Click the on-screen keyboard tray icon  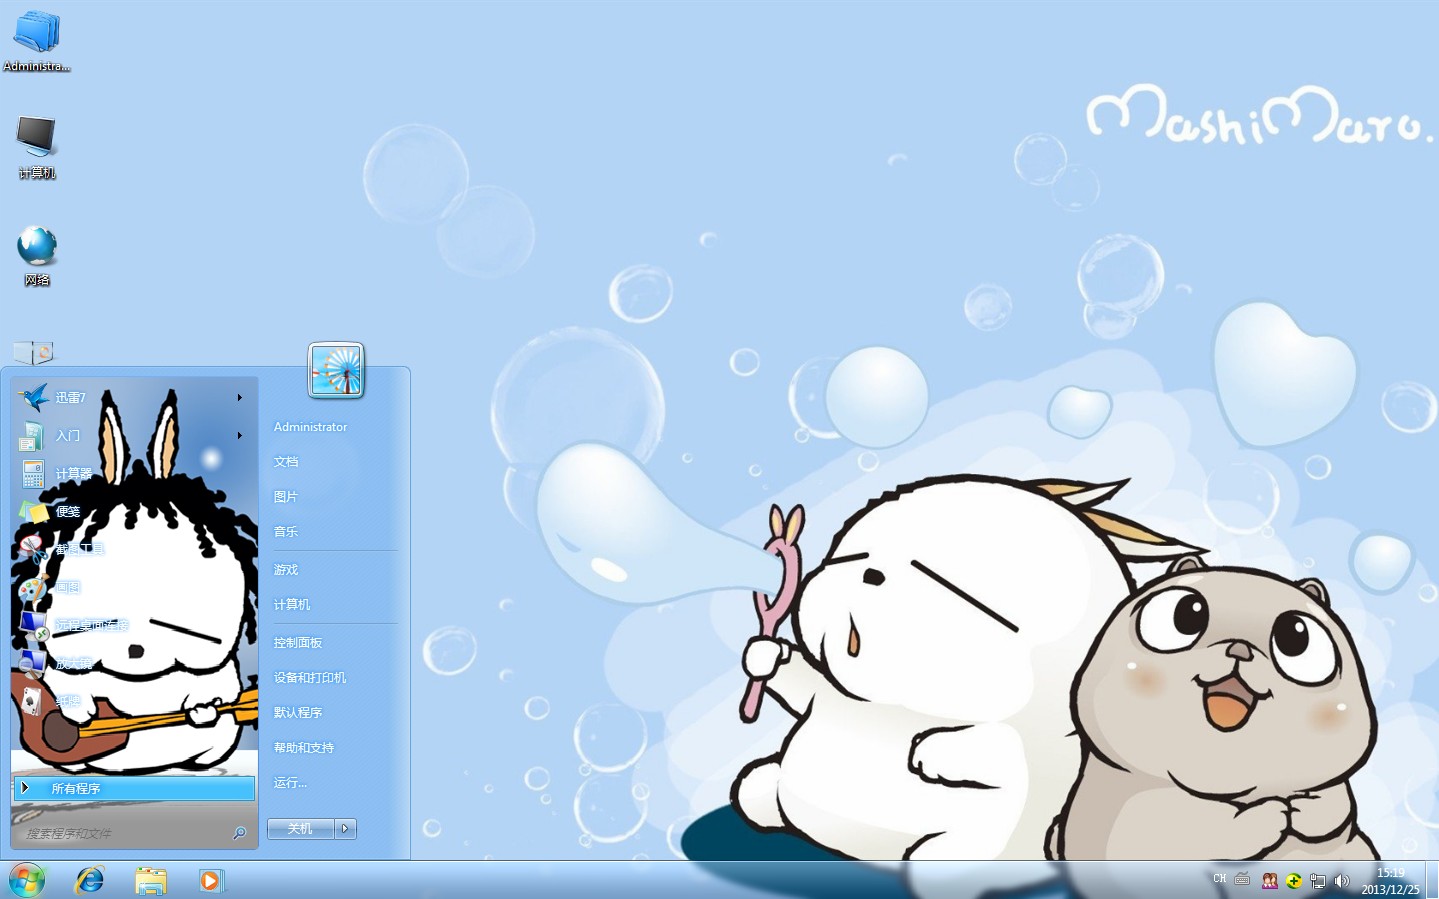(x=1242, y=879)
